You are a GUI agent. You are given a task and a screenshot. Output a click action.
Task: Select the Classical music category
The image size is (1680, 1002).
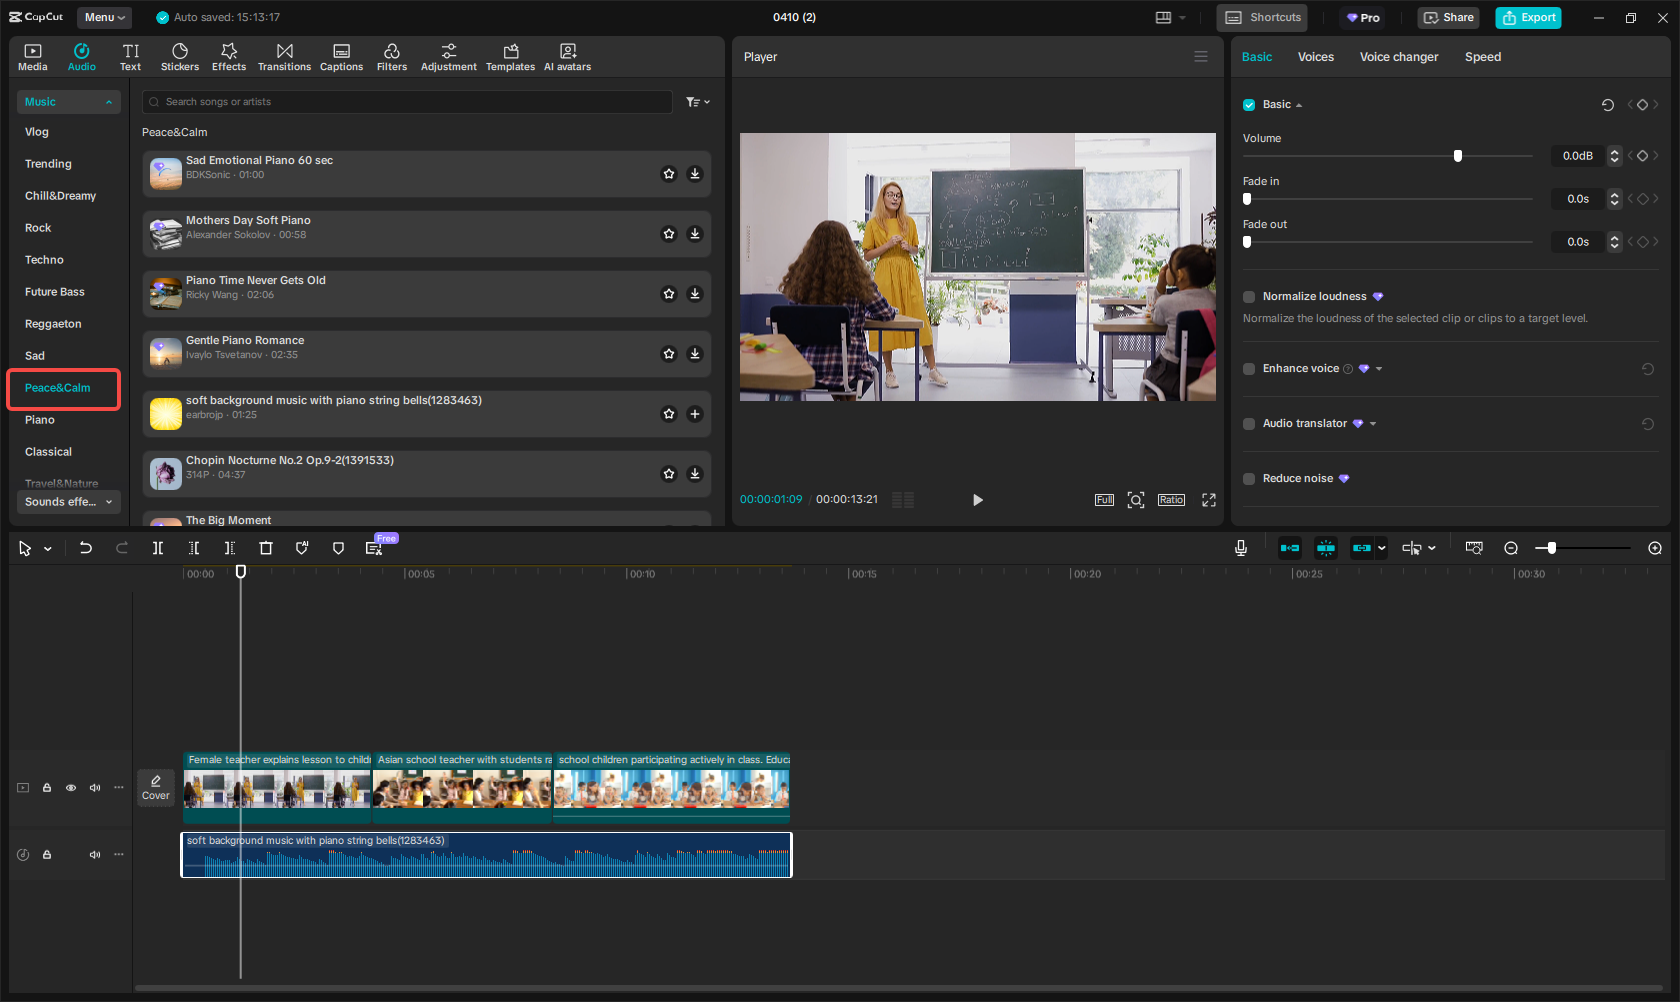[x=49, y=452]
